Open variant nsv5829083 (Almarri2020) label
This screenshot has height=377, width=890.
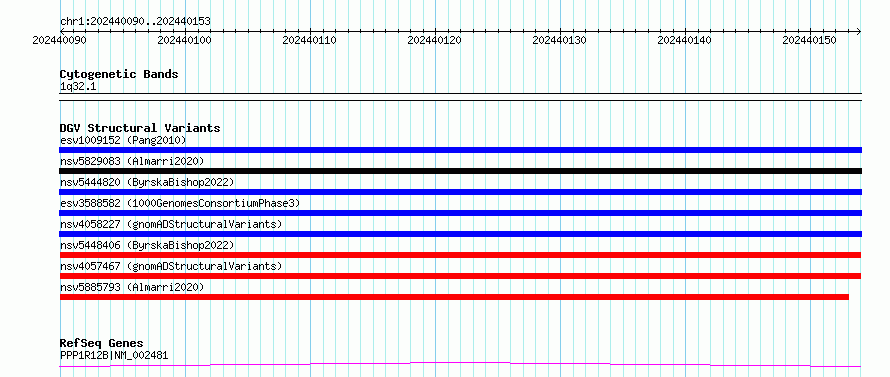coord(132,161)
